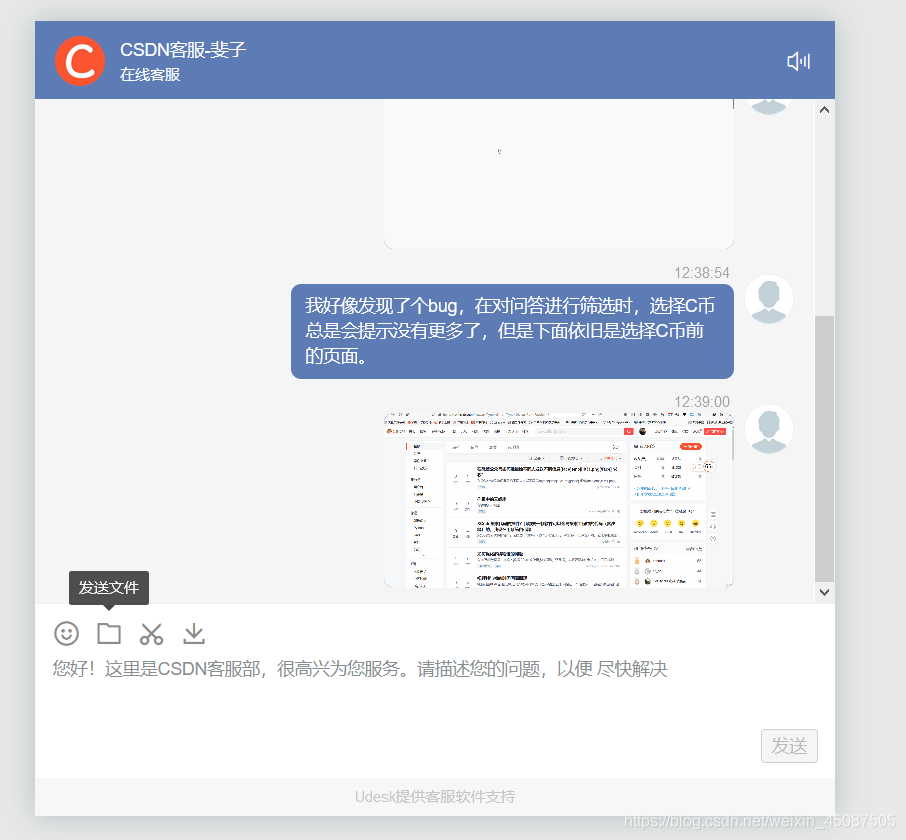
Task: Mute notification sound speaker icon
Action: point(799,61)
